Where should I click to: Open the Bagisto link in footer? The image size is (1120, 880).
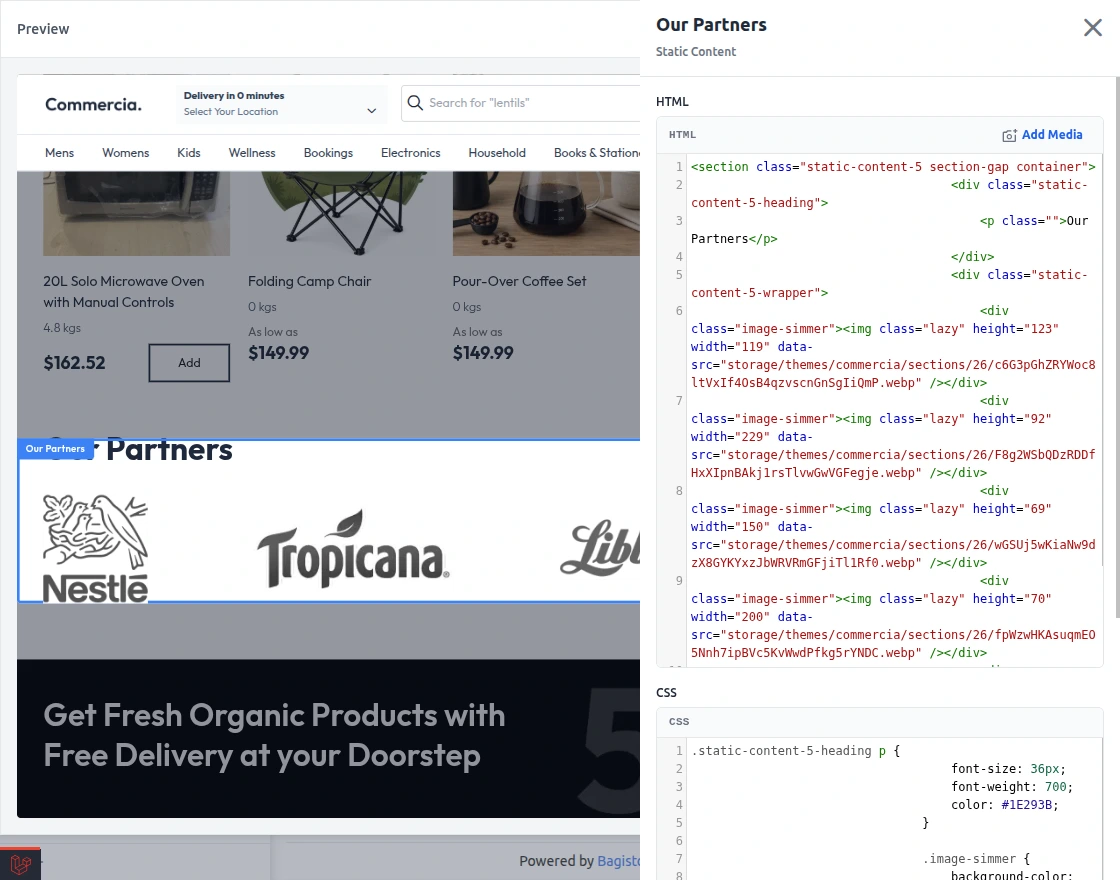(x=618, y=861)
